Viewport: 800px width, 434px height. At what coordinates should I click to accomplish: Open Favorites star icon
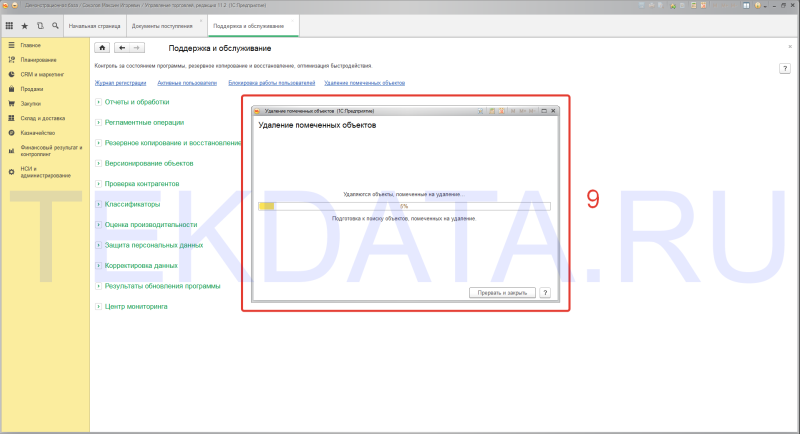click(24, 25)
